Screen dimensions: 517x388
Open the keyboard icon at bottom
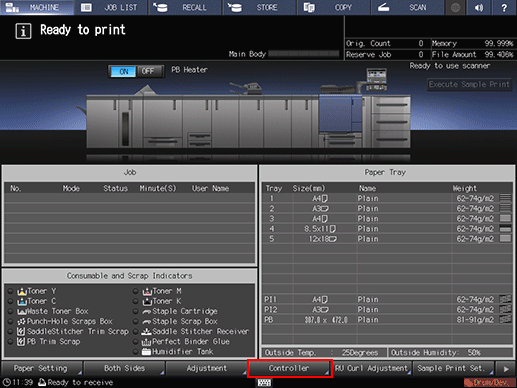pos(264,383)
